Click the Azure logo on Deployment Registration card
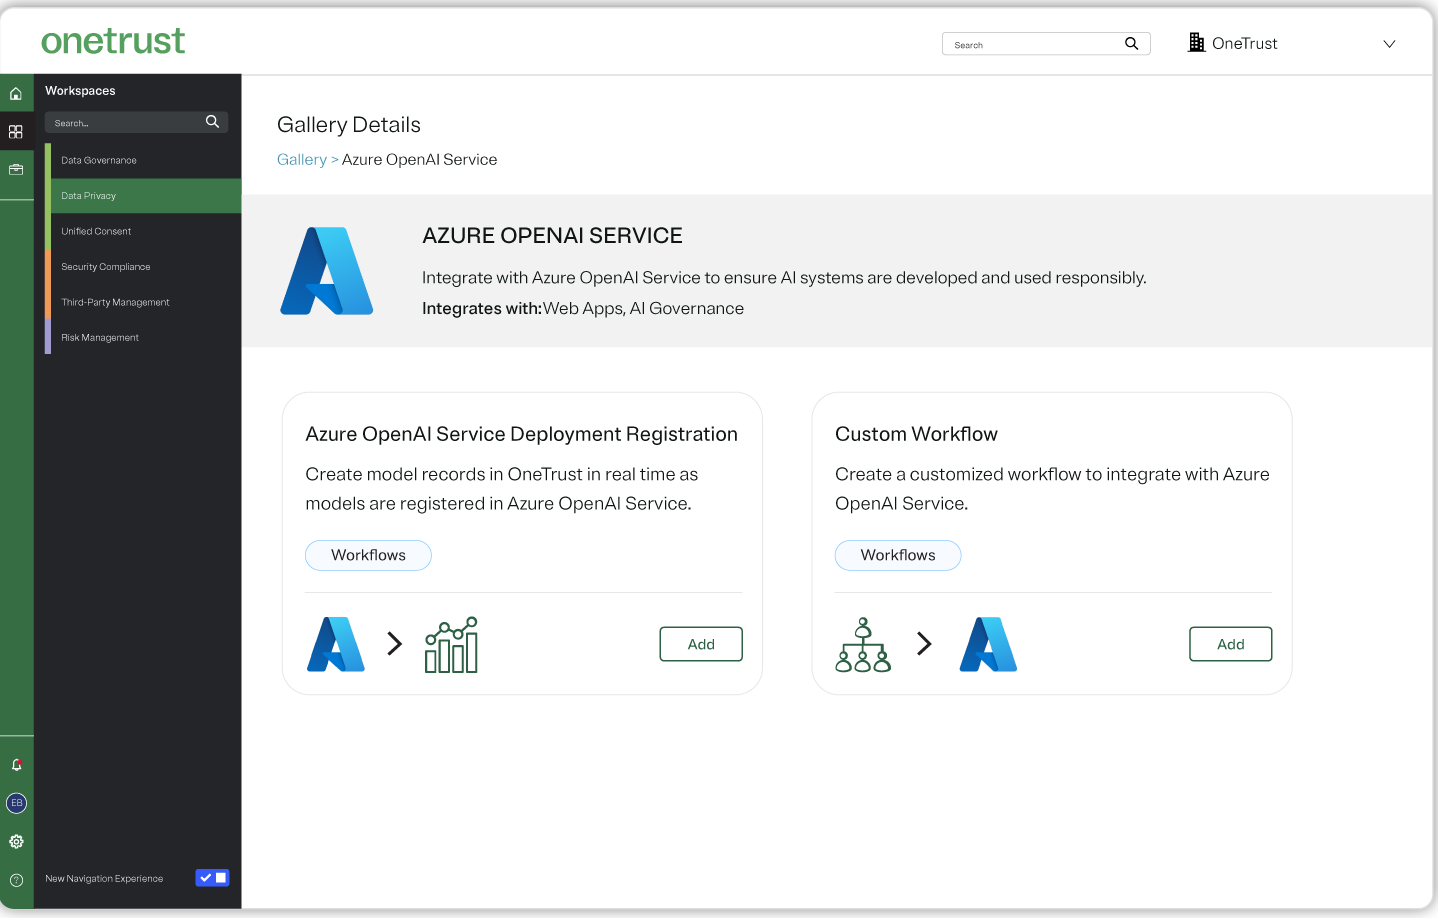The width and height of the screenshot is (1438, 918). 335,644
